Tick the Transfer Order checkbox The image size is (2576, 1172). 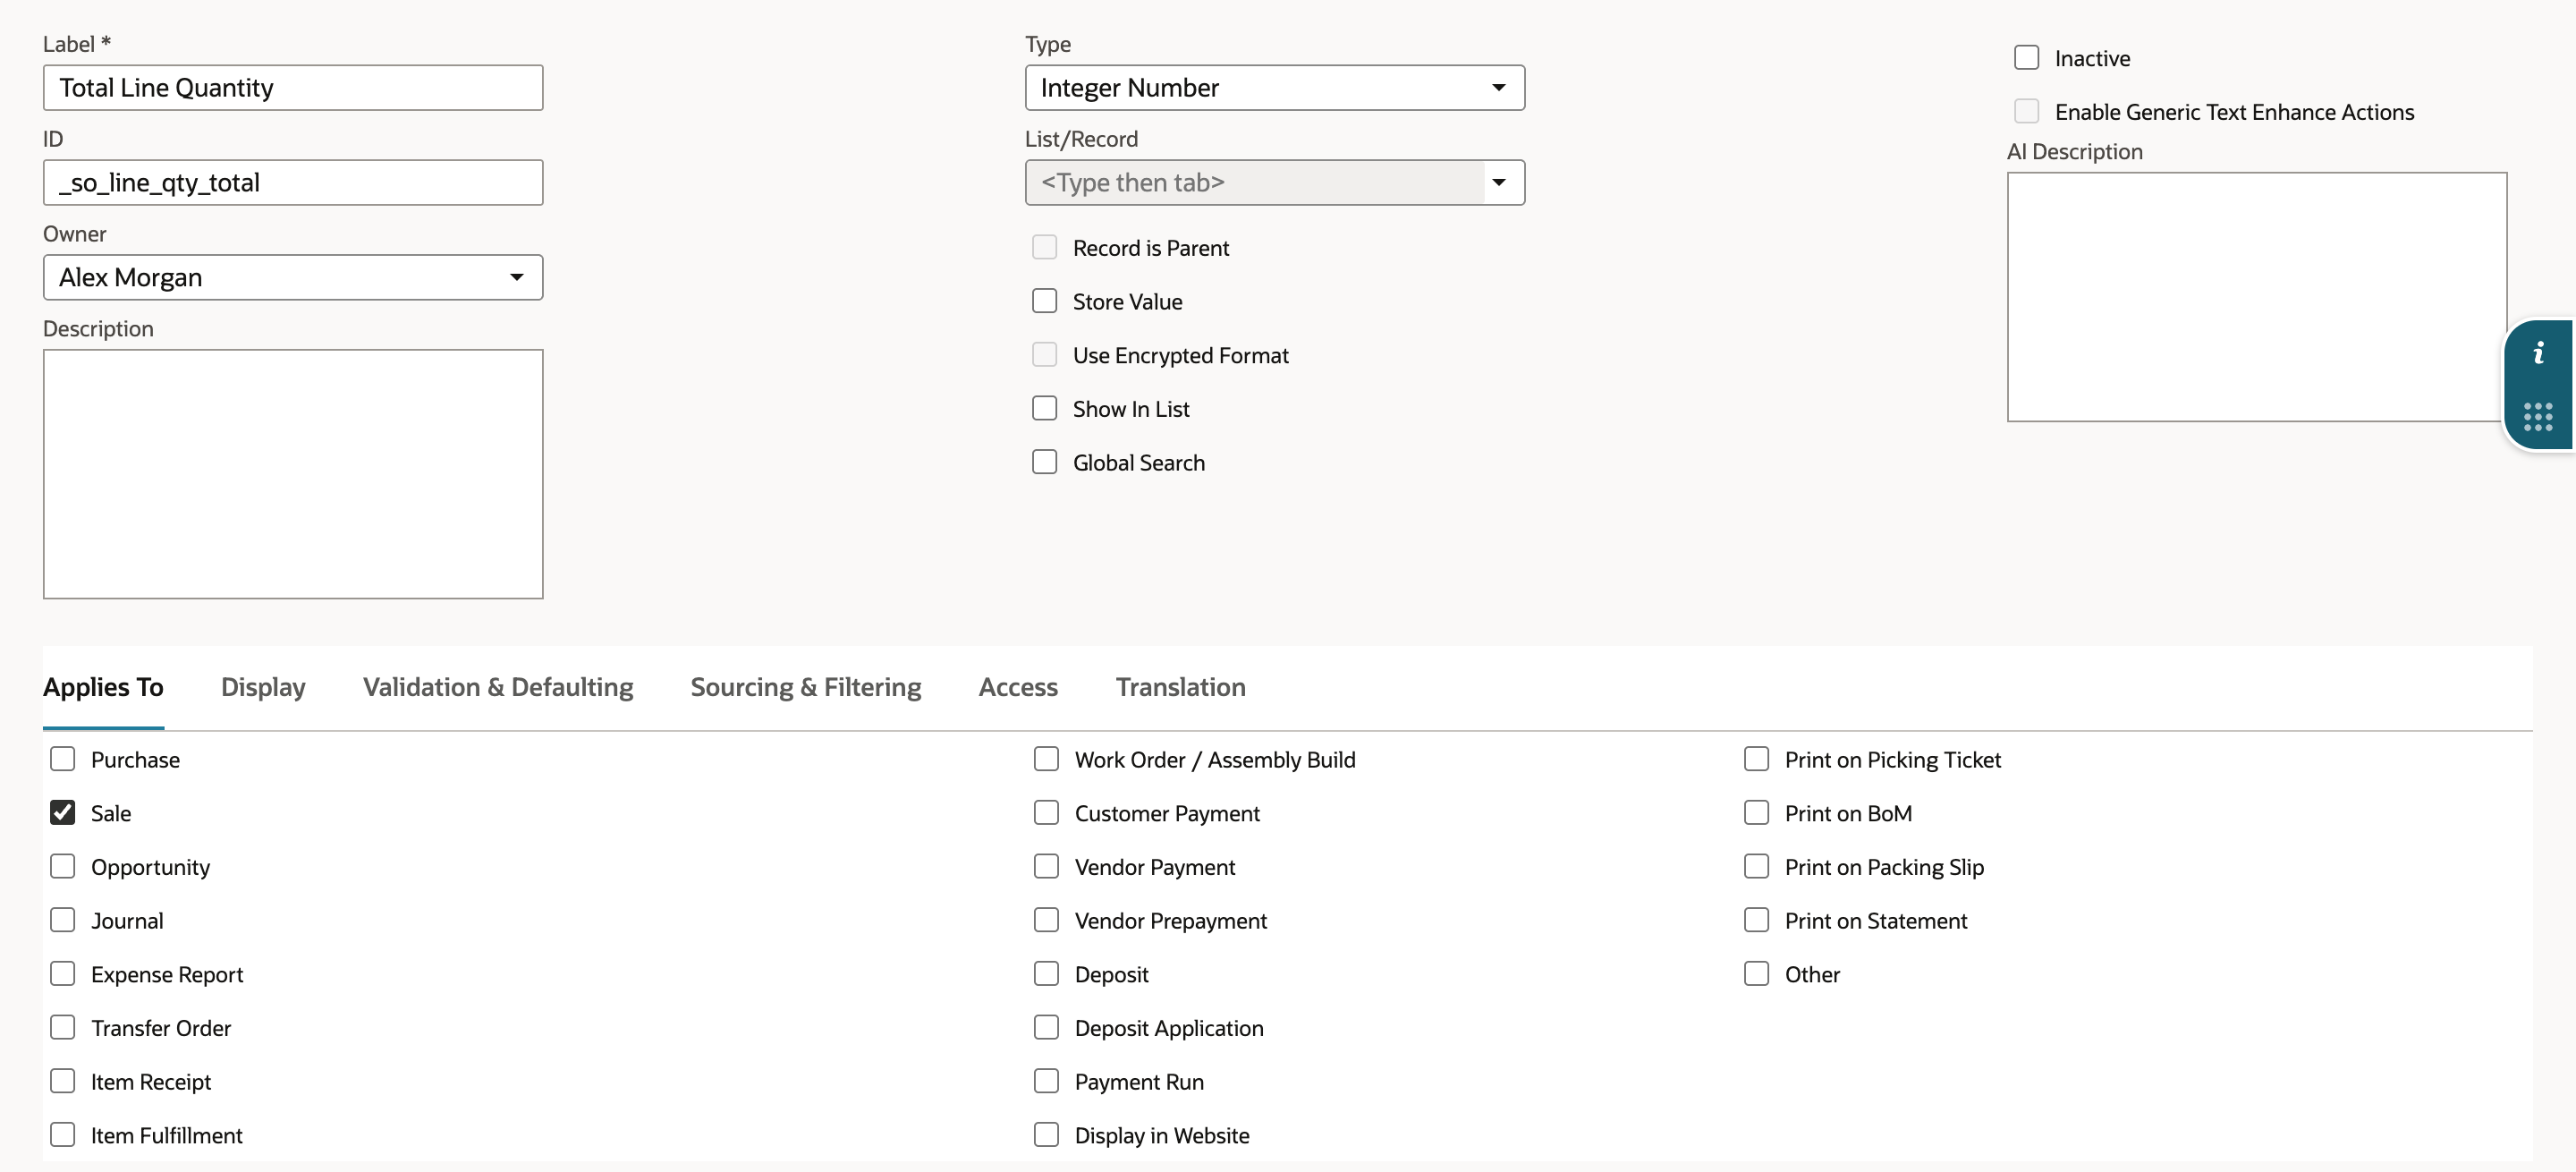62,1027
